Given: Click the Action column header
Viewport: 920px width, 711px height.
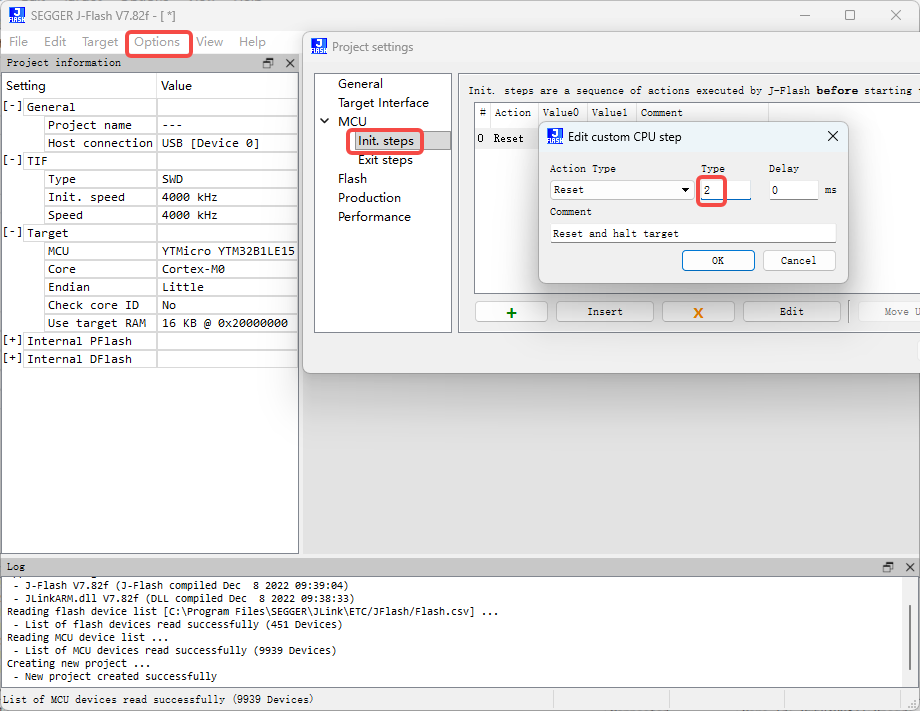Looking at the screenshot, I should coord(513,113).
